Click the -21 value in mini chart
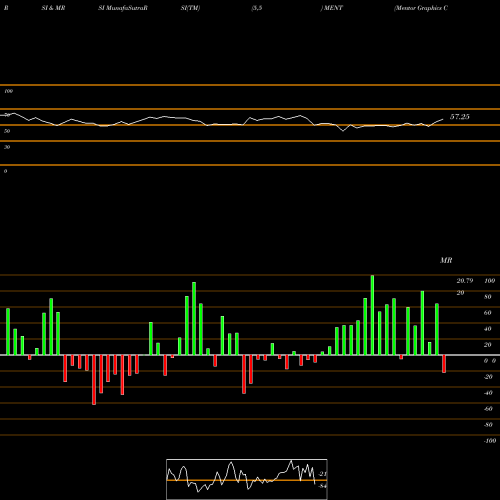Viewport: 500px width, 500px height. [x=323, y=474]
